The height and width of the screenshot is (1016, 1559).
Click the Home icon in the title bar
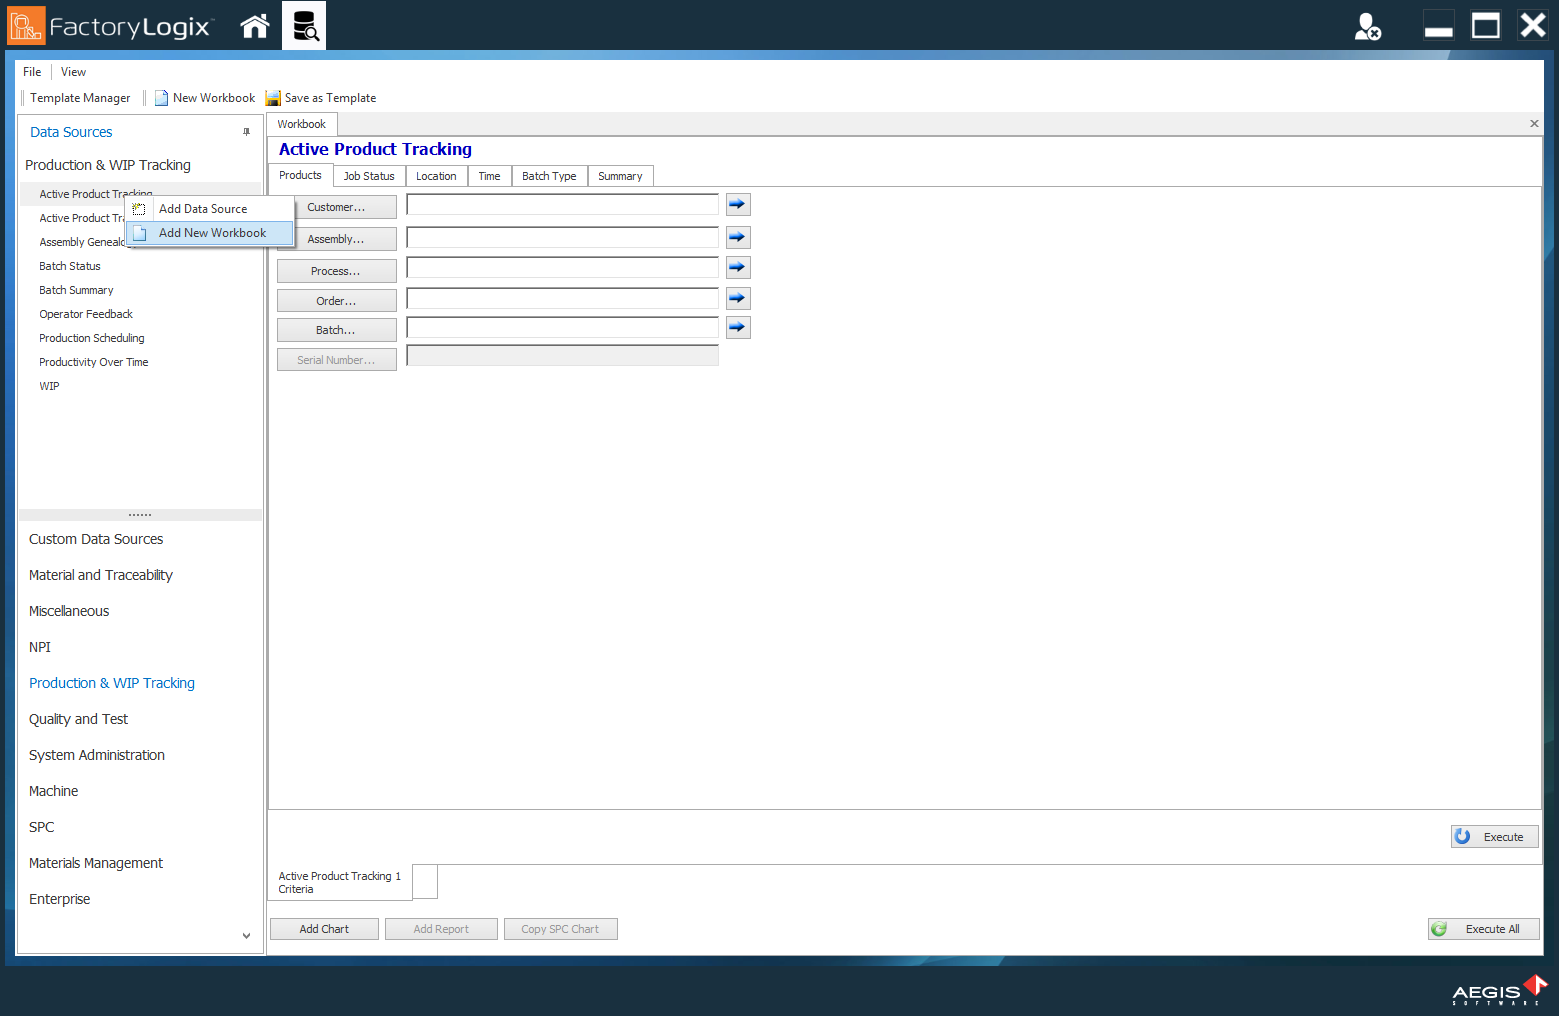point(254,25)
